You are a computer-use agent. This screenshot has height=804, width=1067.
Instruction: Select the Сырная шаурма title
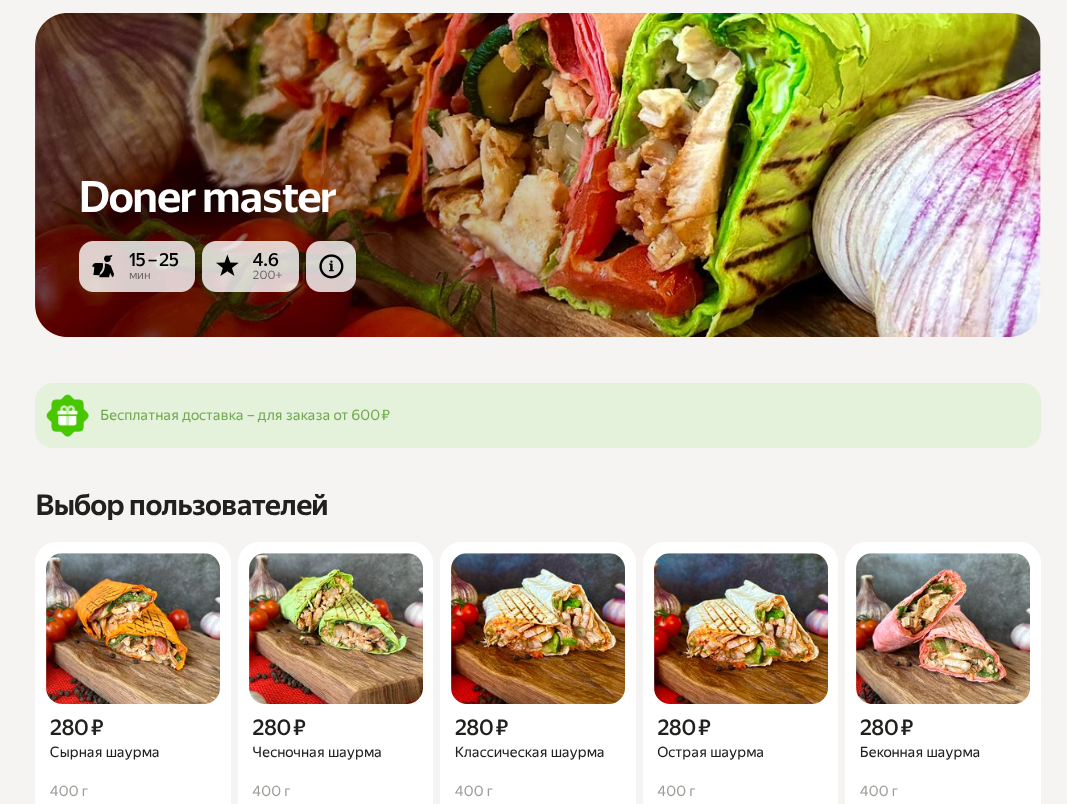pyautogui.click(x=104, y=752)
